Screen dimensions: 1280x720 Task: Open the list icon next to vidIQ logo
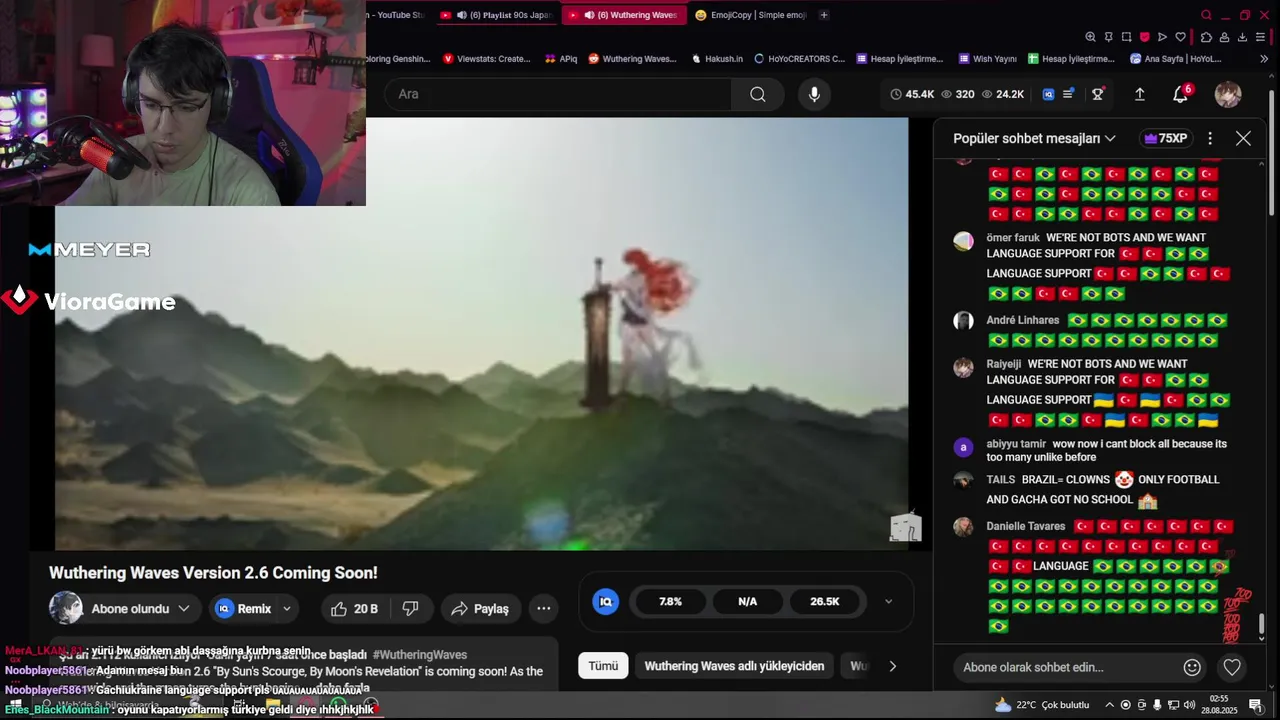click(x=1068, y=94)
